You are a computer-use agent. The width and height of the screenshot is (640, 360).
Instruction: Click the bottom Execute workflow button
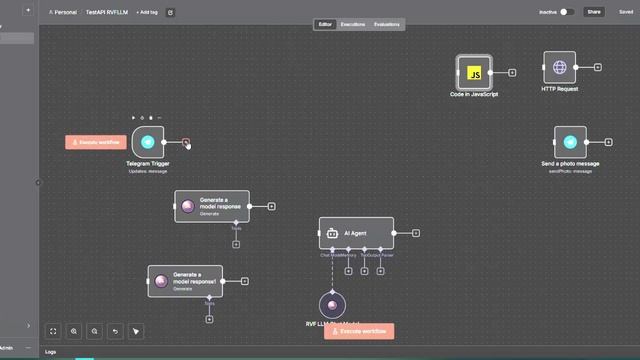359,331
